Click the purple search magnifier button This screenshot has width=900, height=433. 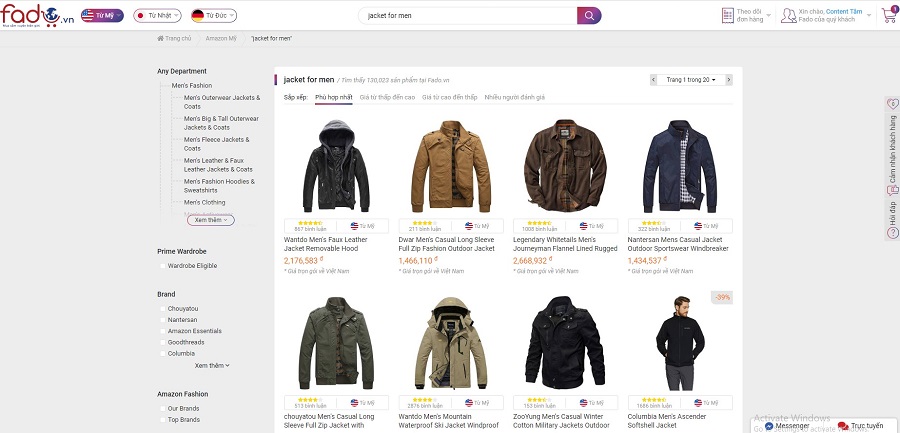click(589, 16)
